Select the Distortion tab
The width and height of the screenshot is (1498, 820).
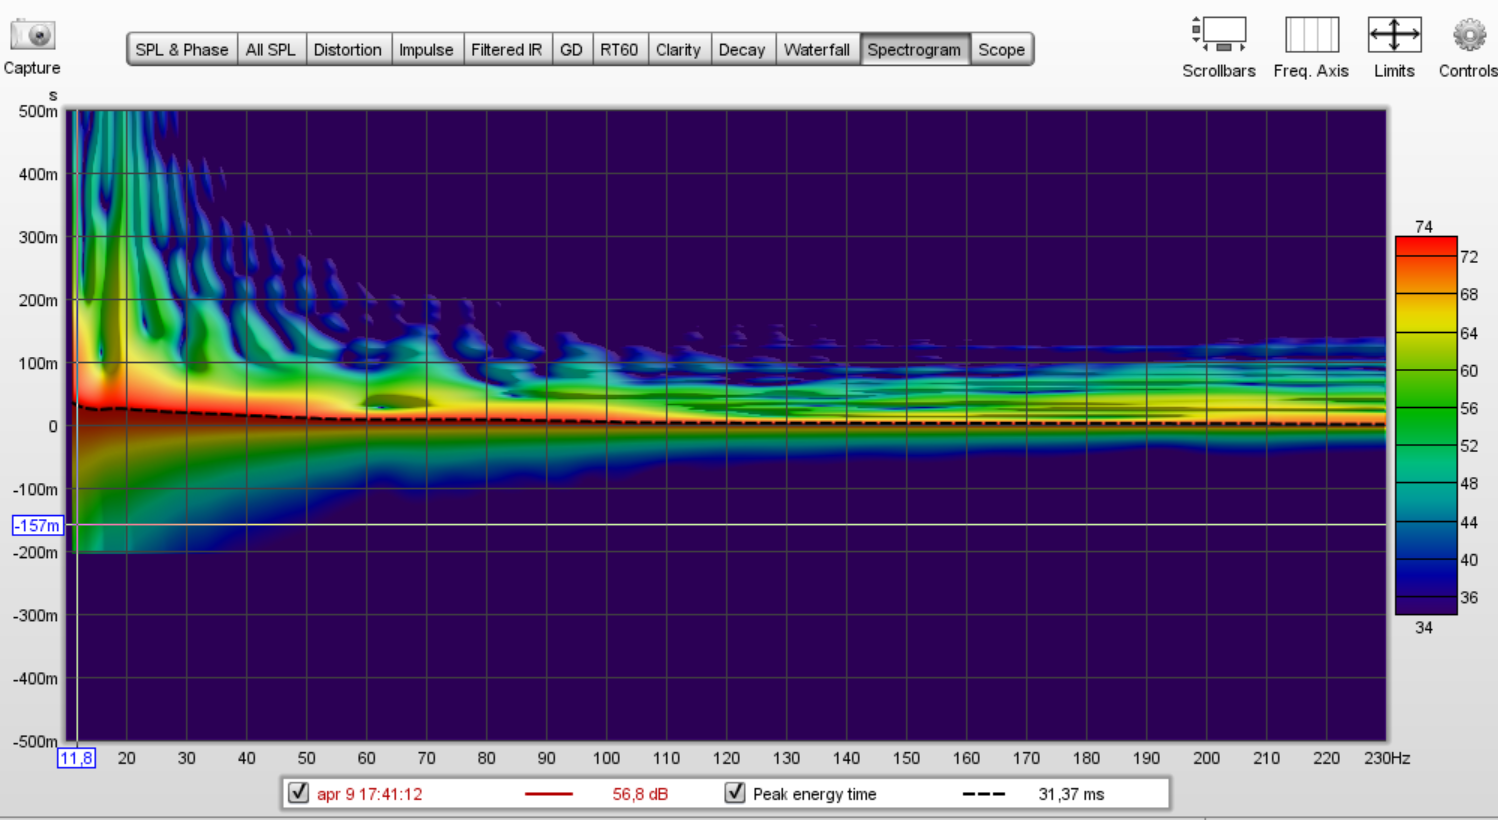[x=347, y=50]
